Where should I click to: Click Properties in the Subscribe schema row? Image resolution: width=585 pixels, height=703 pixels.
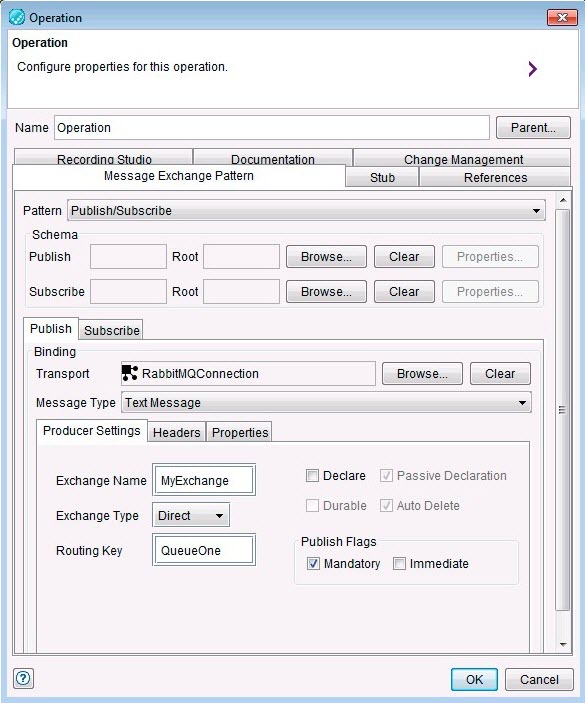490,292
